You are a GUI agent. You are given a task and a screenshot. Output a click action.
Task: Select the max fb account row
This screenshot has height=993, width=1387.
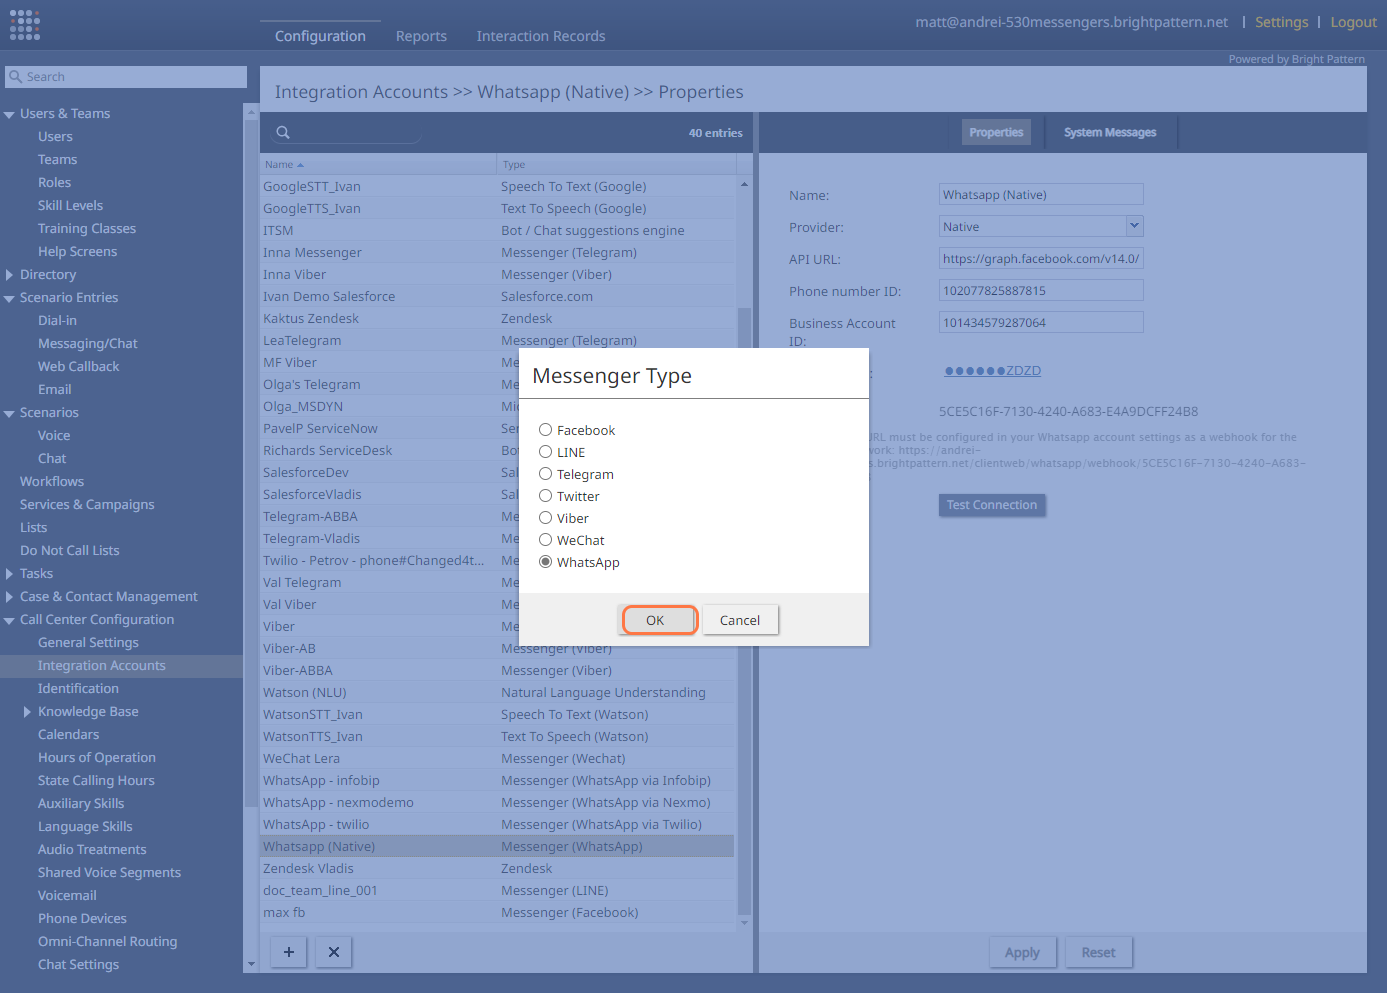click(497, 913)
